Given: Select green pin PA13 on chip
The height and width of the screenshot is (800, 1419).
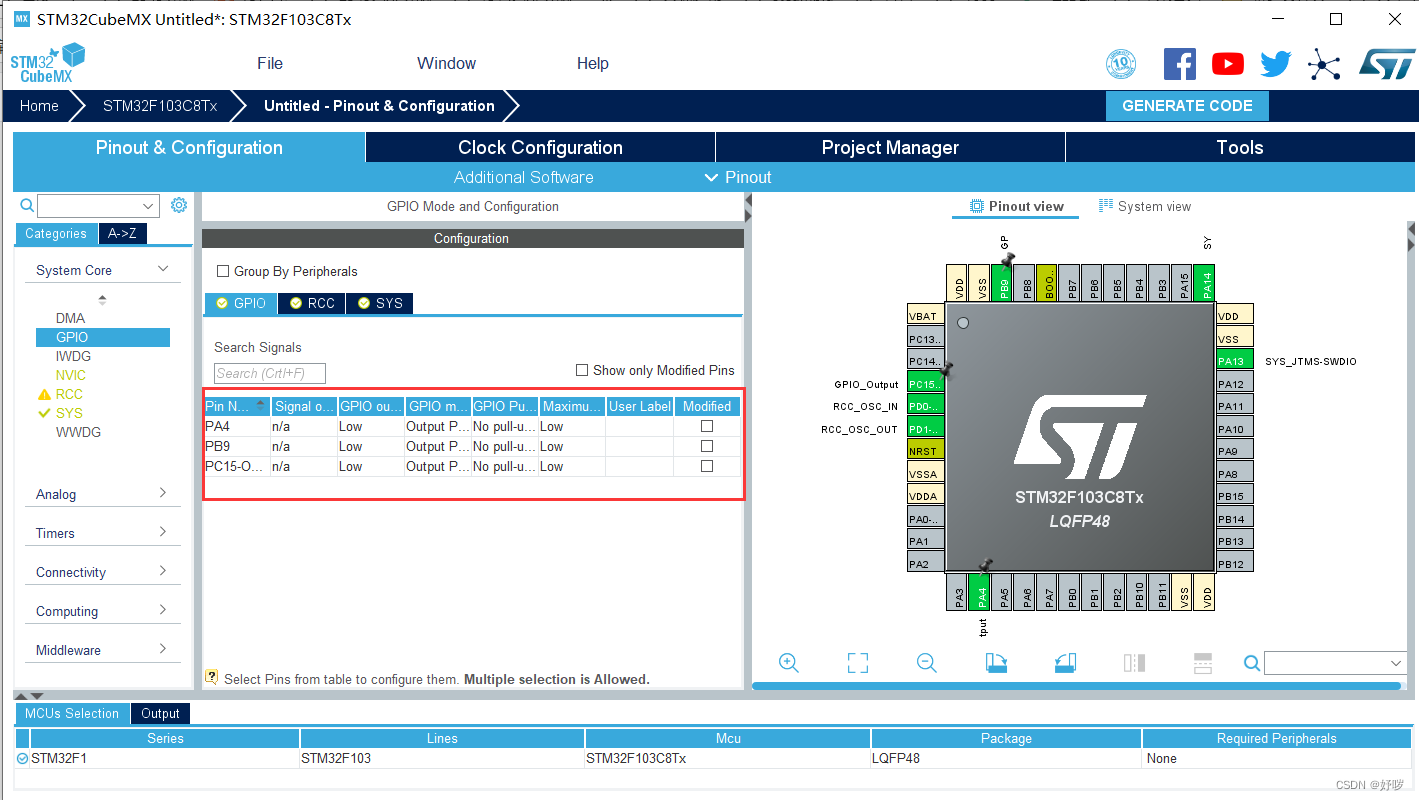Looking at the screenshot, I should click(1235, 361).
